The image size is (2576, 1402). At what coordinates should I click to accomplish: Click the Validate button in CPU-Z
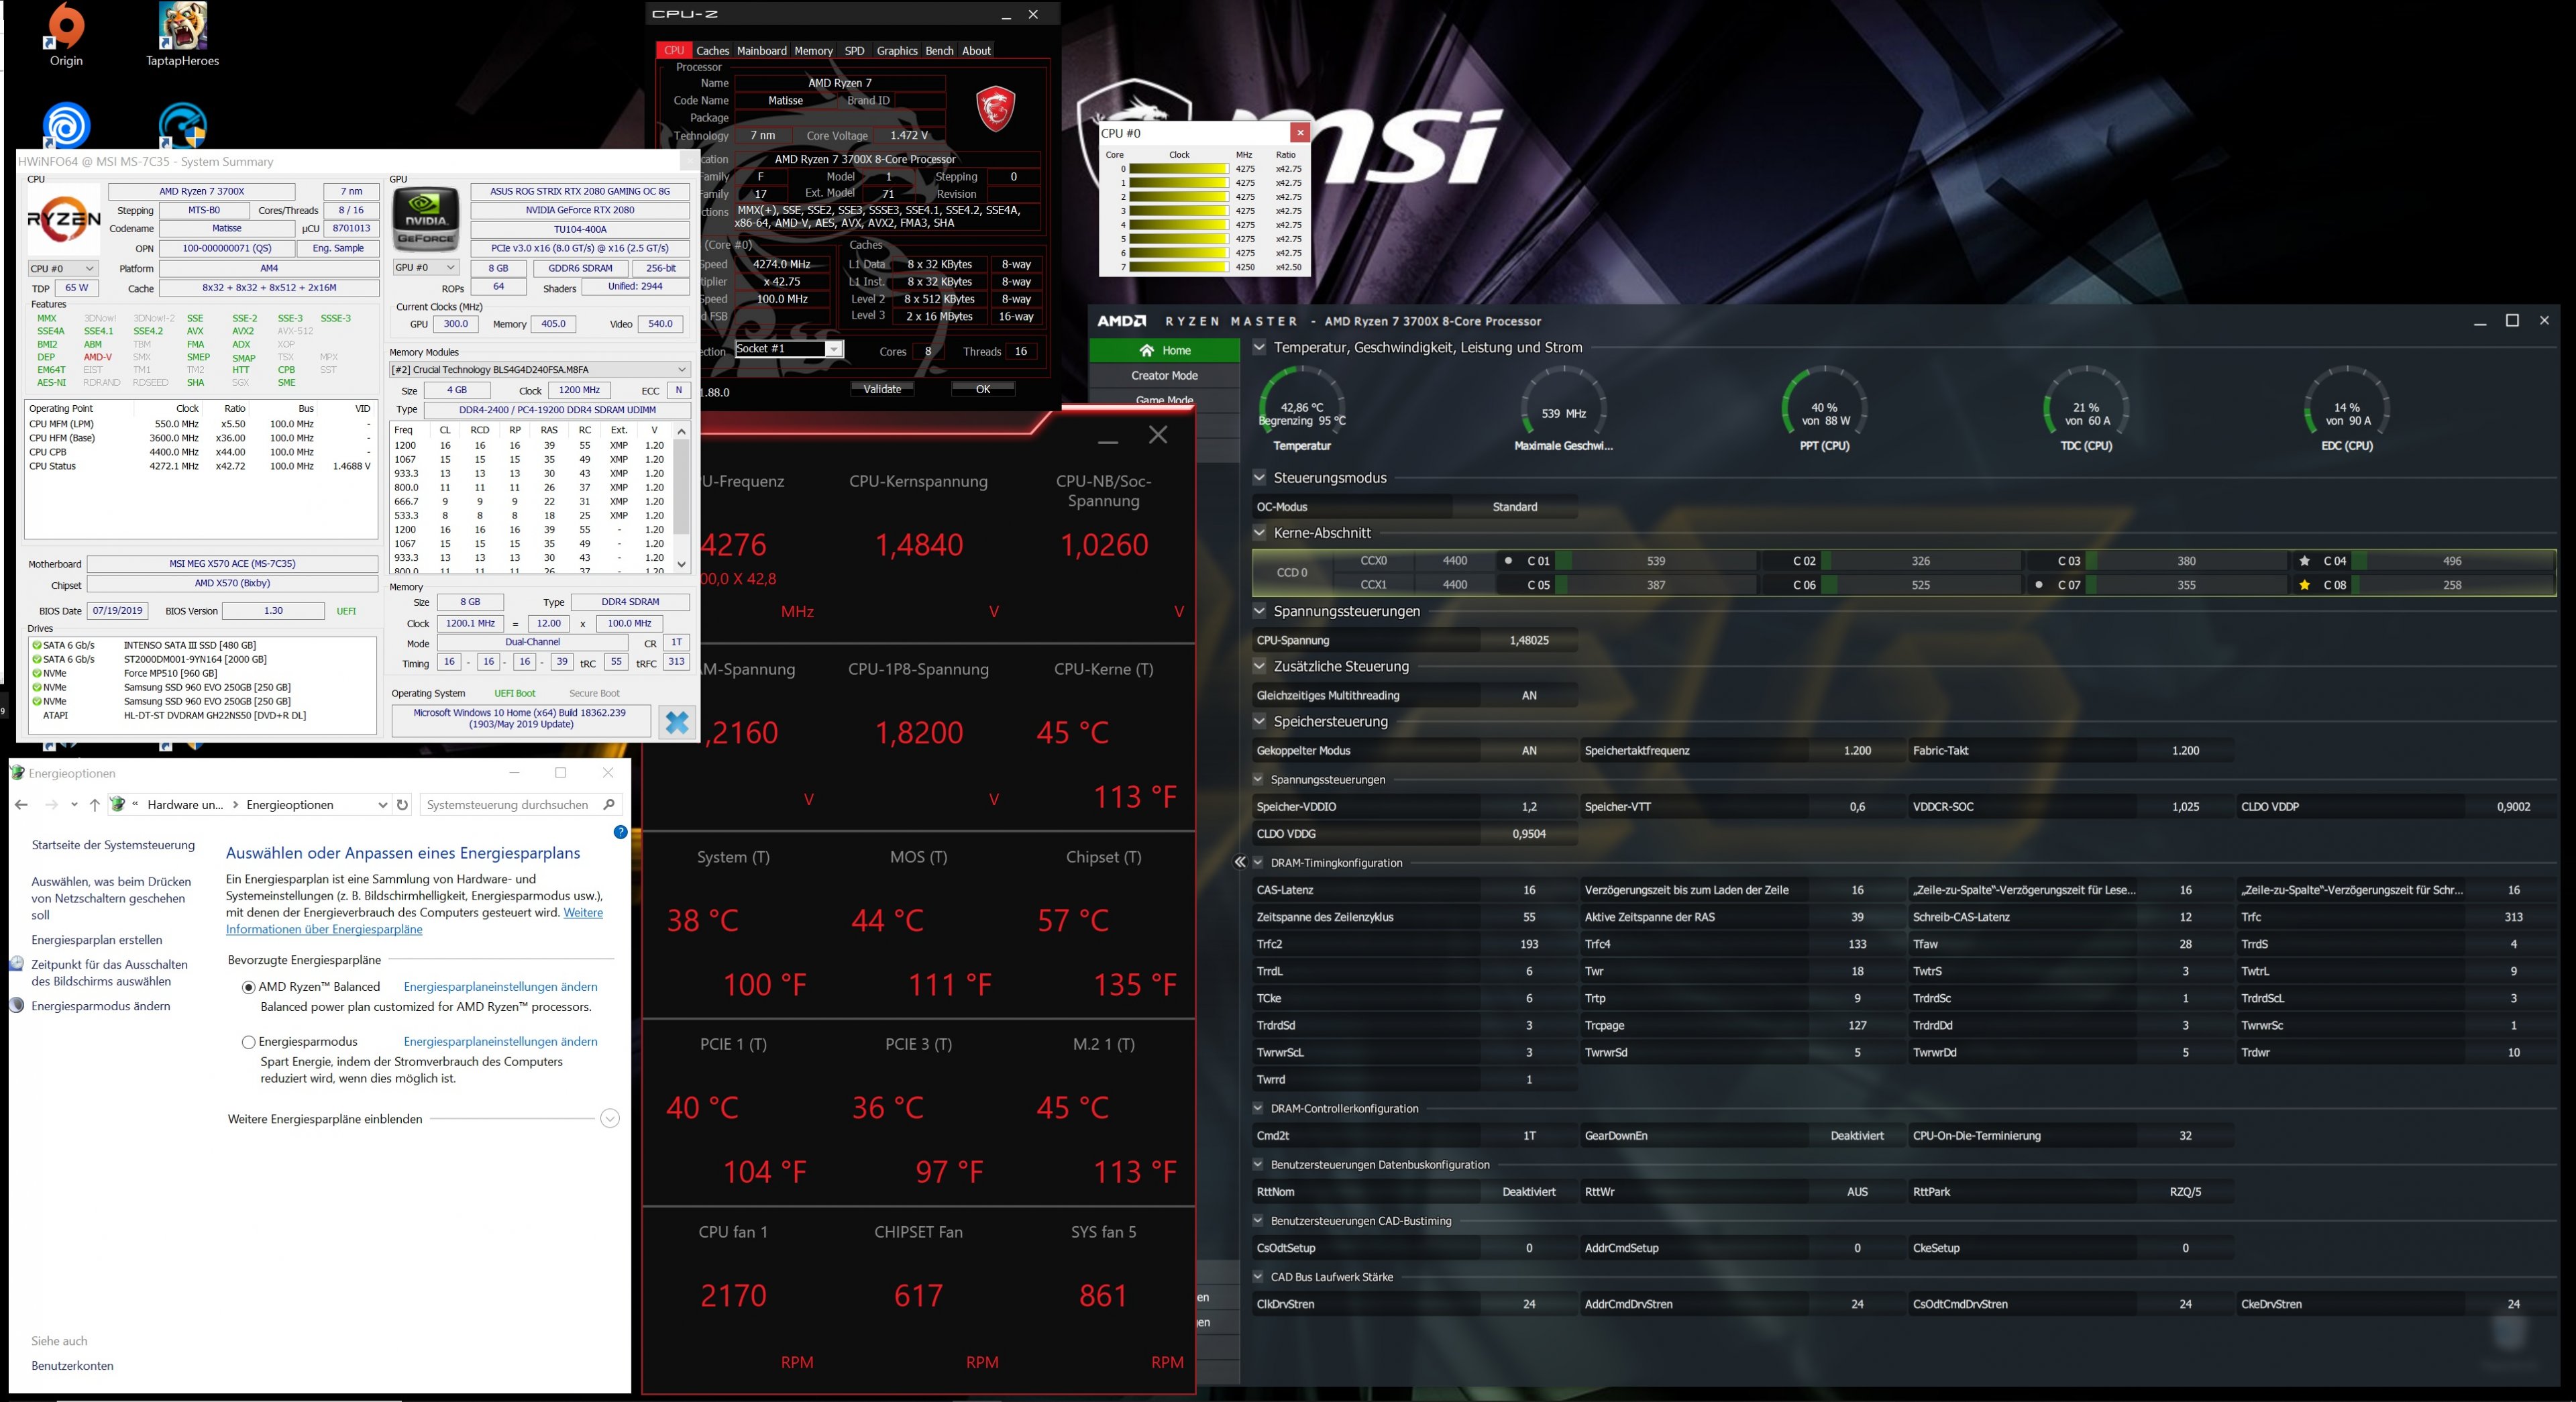pyautogui.click(x=882, y=389)
